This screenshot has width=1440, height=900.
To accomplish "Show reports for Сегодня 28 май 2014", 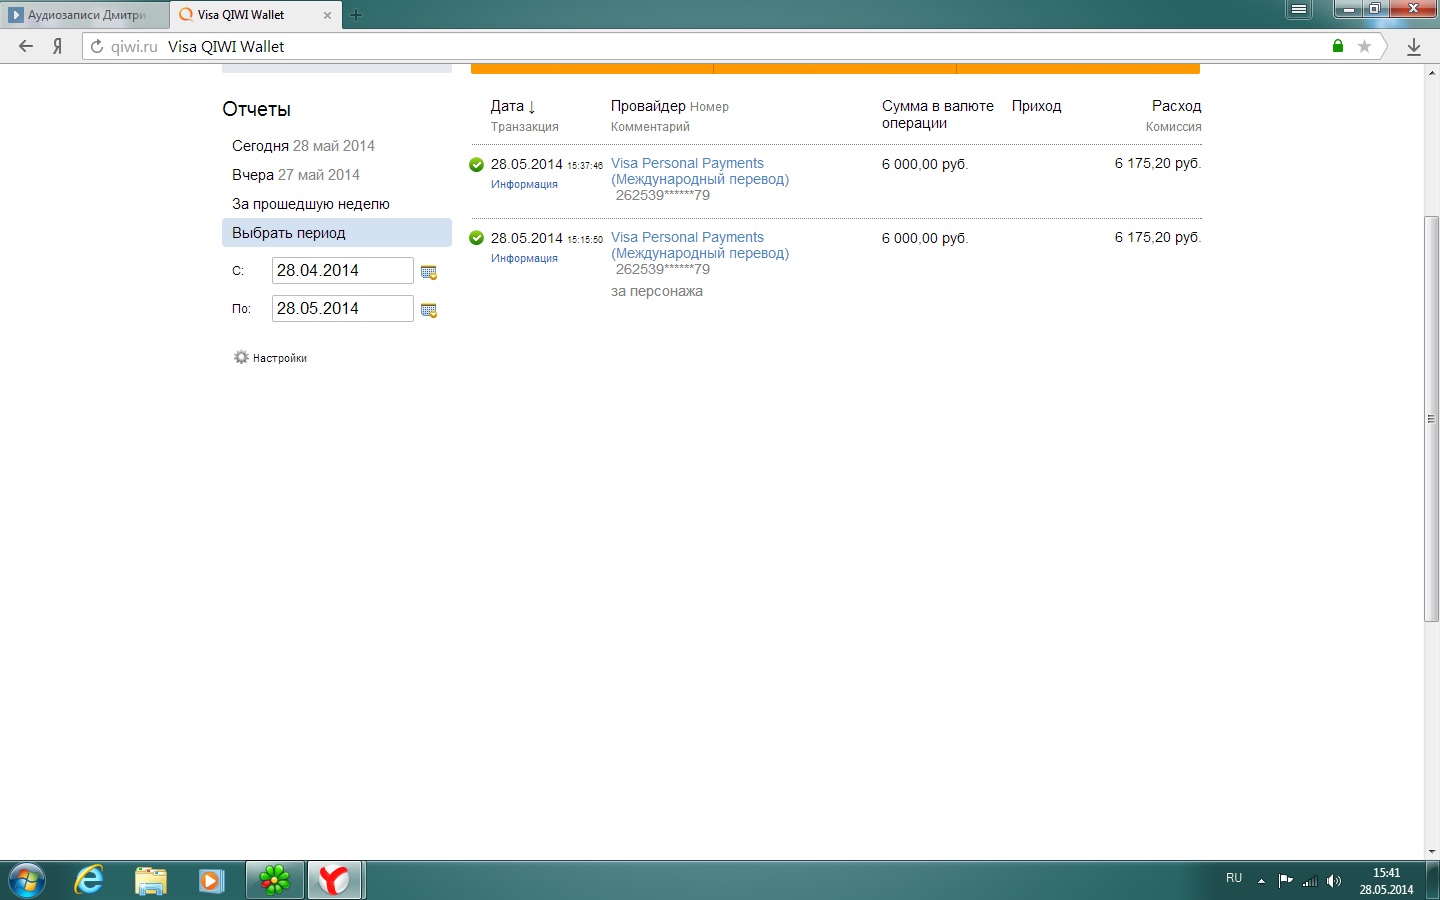I will (x=303, y=146).
